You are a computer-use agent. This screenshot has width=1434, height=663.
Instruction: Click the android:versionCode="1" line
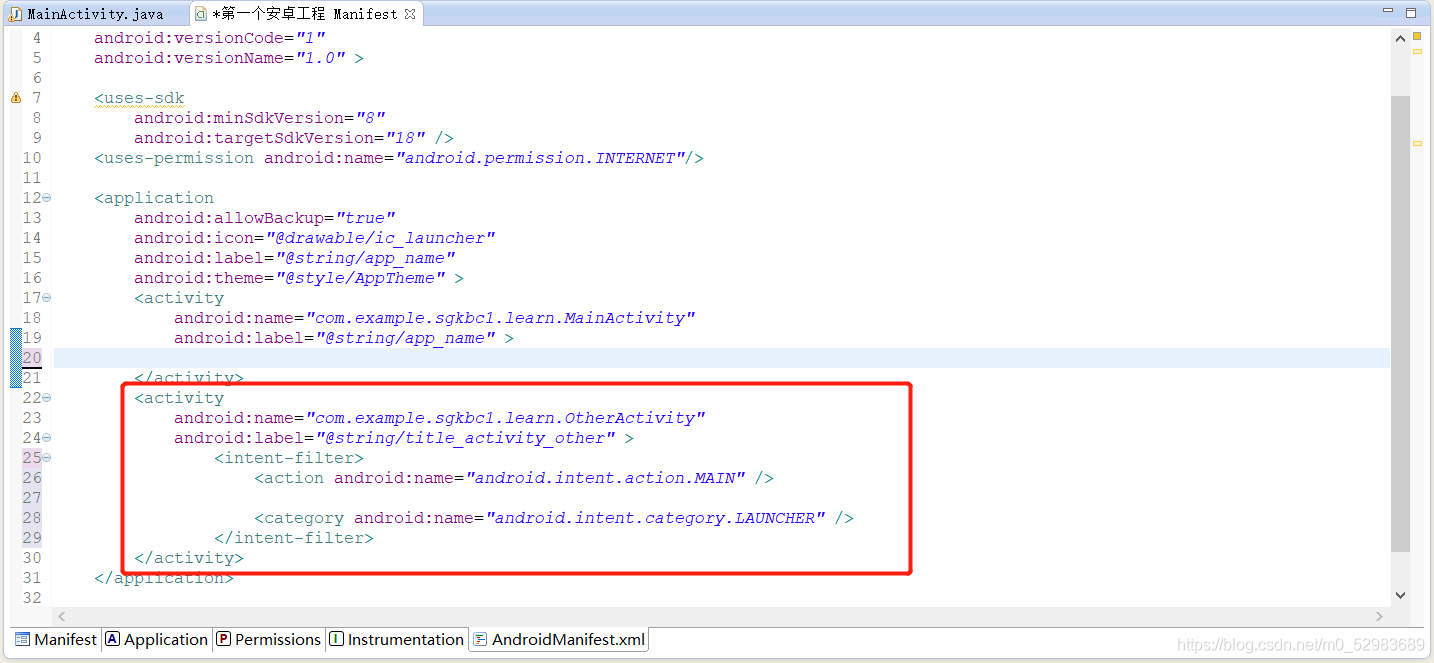[x=210, y=38]
